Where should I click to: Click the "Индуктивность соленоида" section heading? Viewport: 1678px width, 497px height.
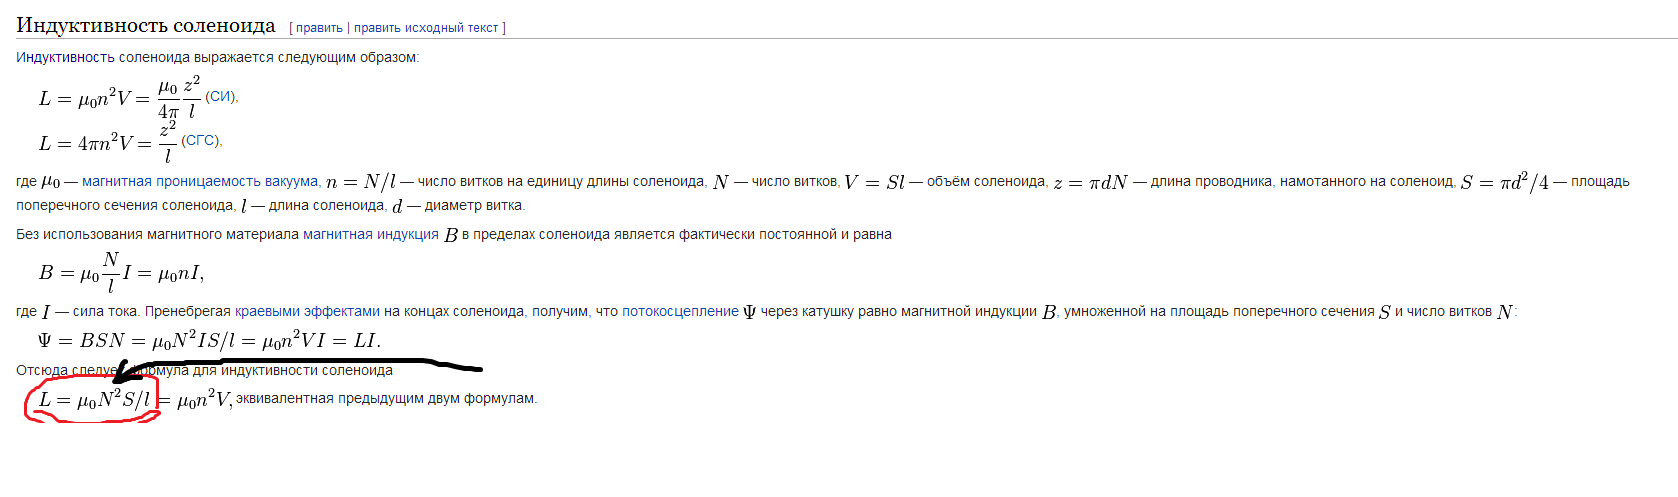point(146,25)
